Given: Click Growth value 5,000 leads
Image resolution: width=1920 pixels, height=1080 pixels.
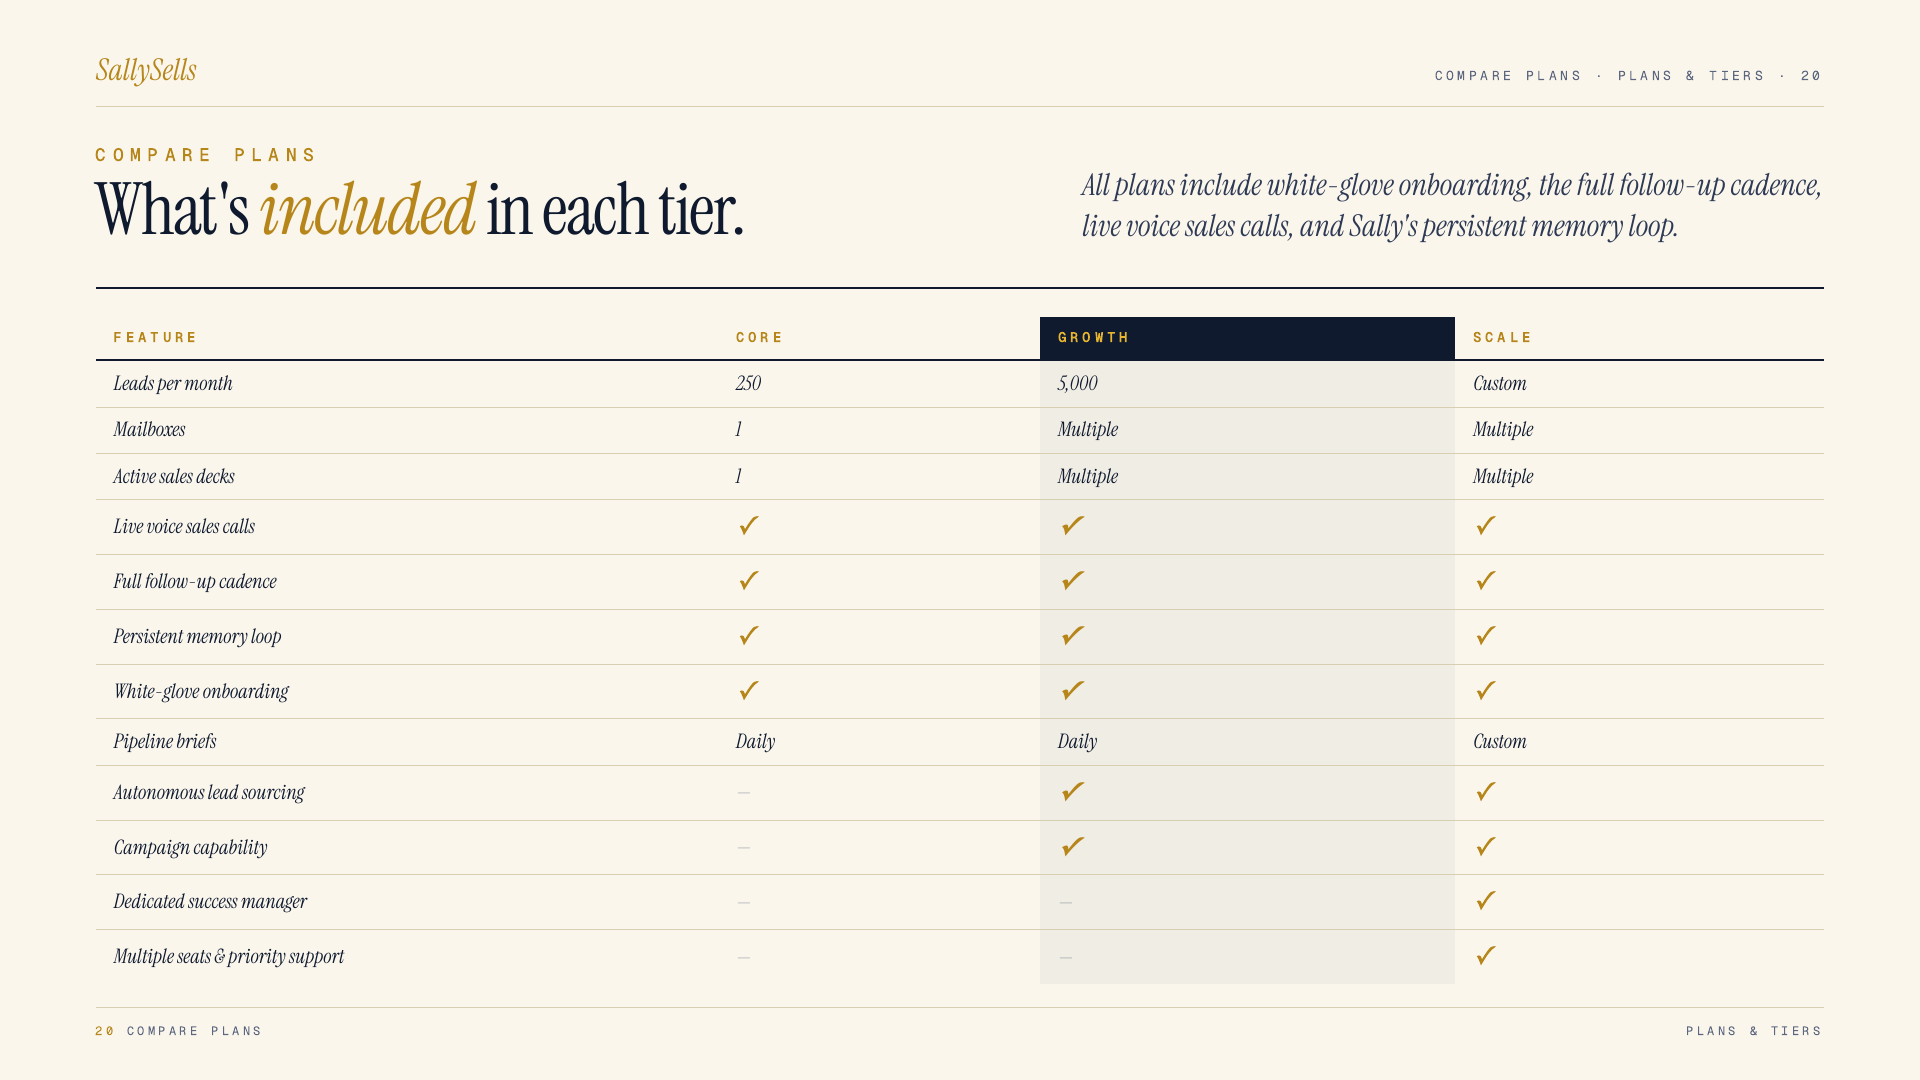Looking at the screenshot, I should coord(1078,384).
